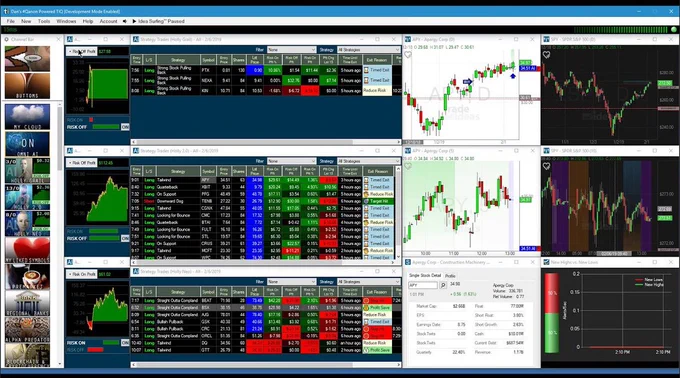680x378 pixels.
Task: Click the L/S column header in Holly 2.0
Action: tap(149, 171)
